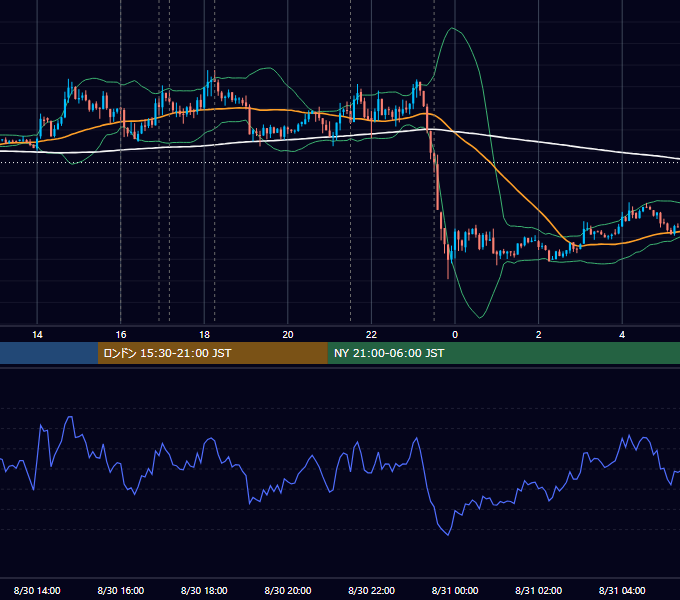Click the lowest oscillator point near midnight
Screen dimensions: 680x600
point(448,535)
